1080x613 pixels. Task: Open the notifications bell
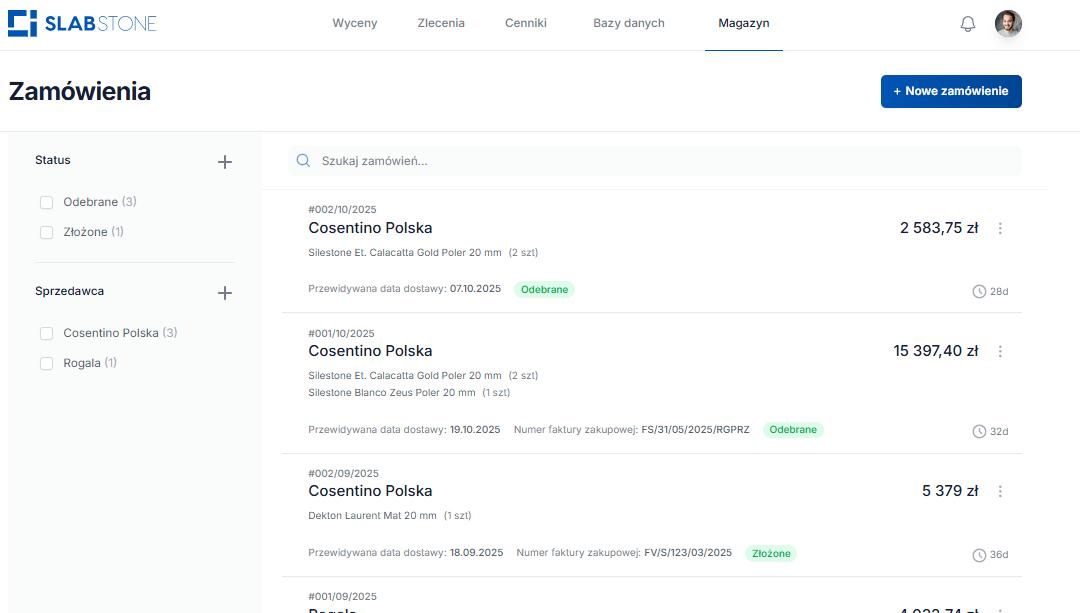click(967, 24)
